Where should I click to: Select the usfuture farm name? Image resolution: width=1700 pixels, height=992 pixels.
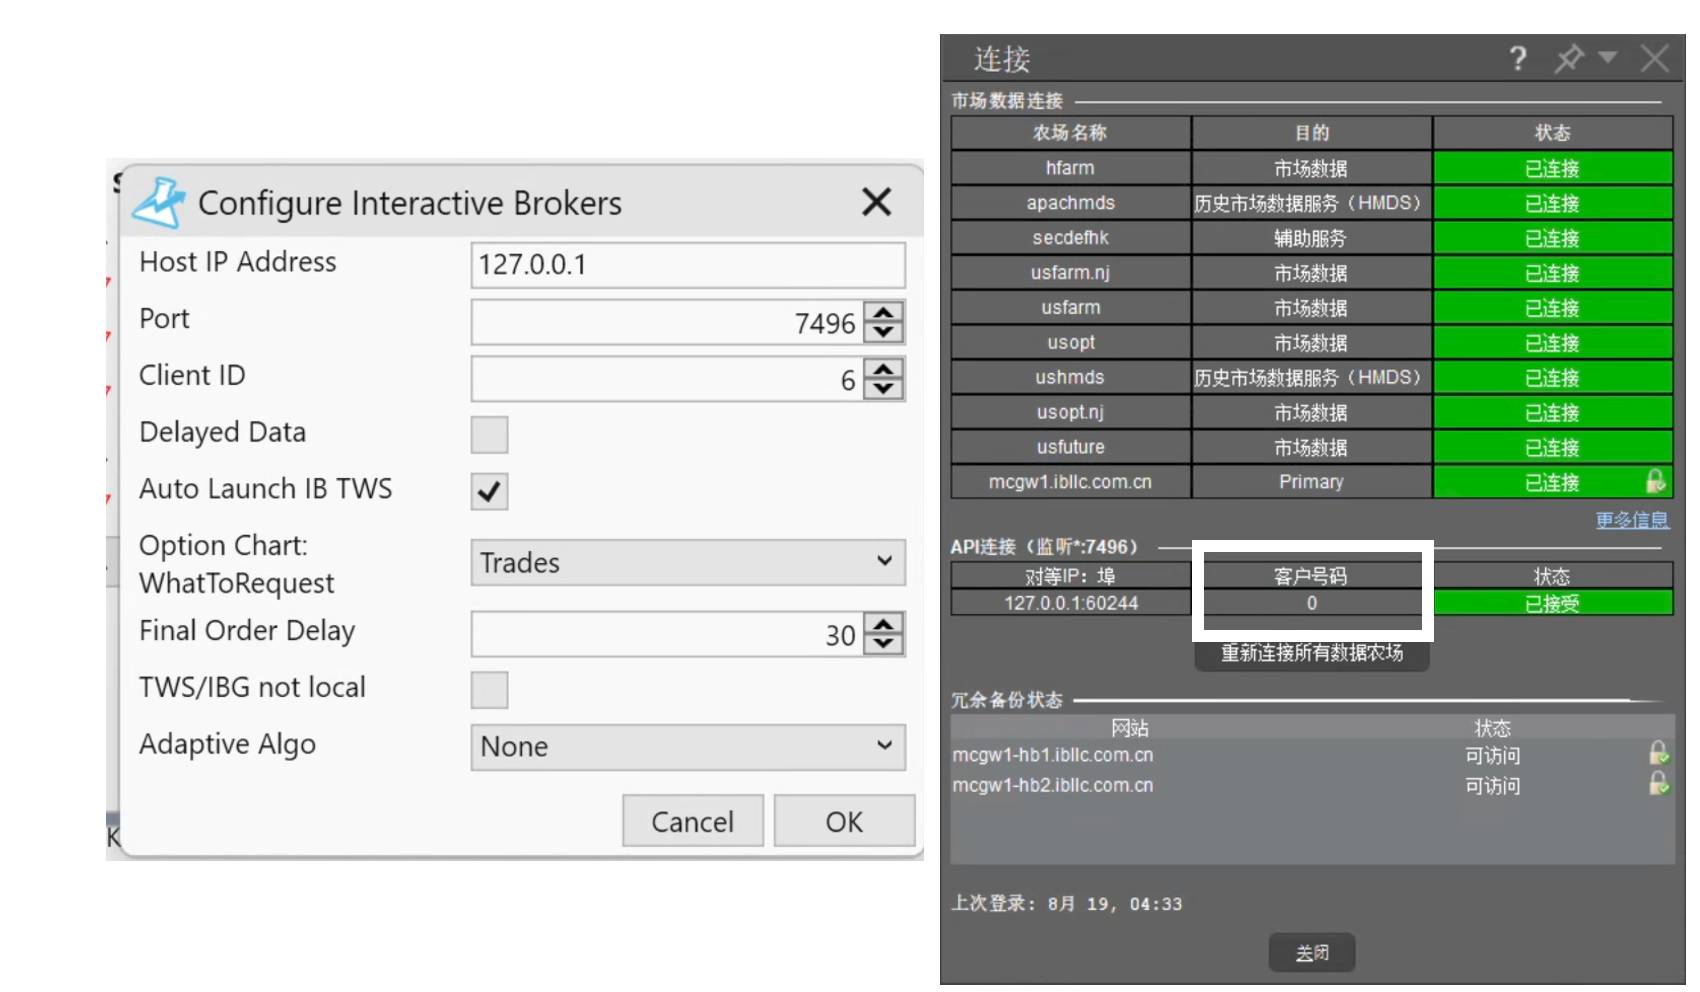click(x=1070, y=447)
